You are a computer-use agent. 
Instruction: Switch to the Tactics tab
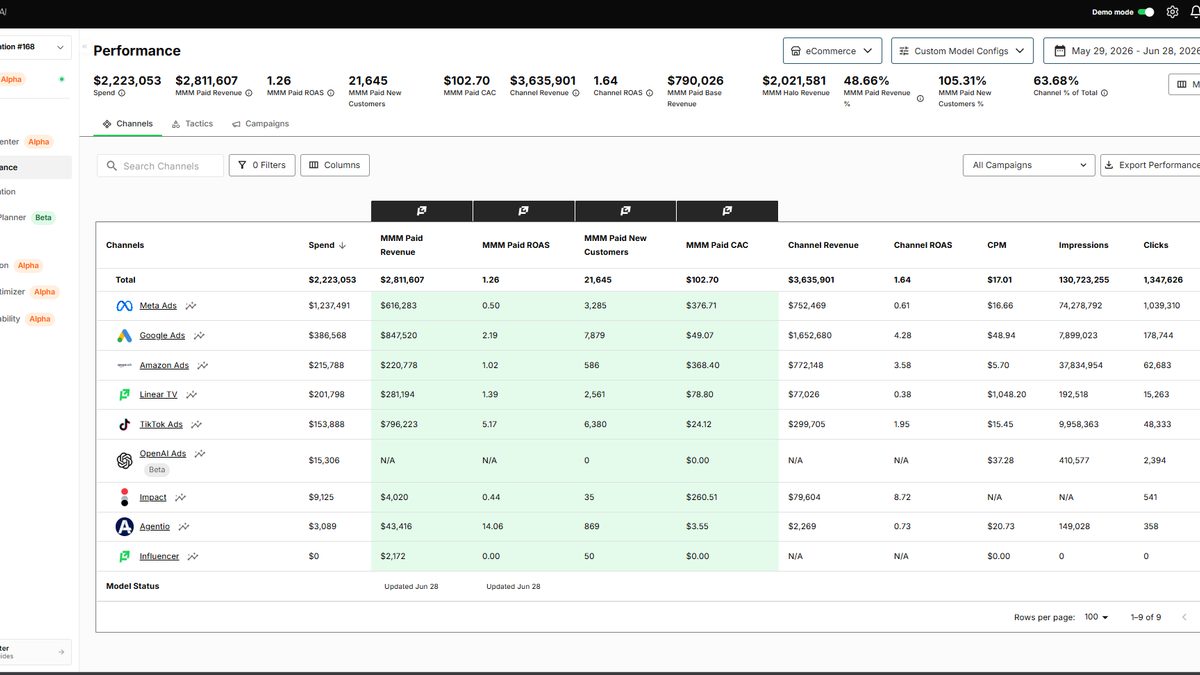coord(192,124)
